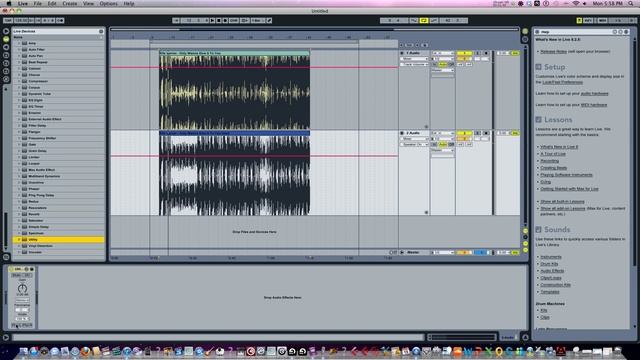Select the Vinyl Distortion device row
Screen dimensions: 640x360
(x=59, y=246)
